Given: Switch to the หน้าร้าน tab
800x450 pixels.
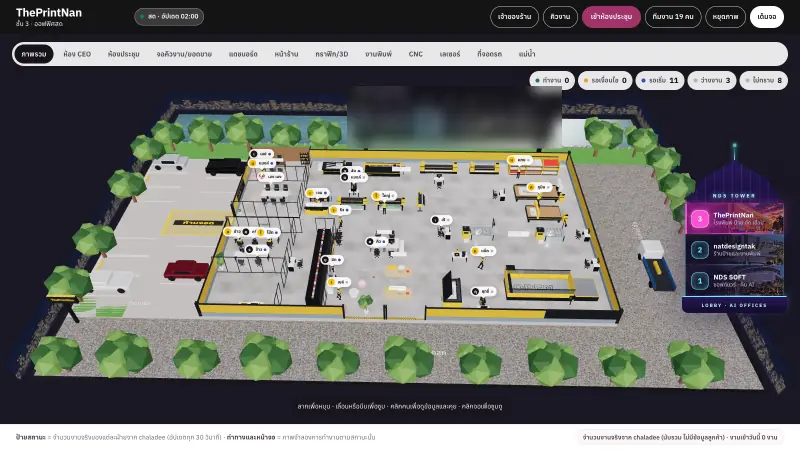Looking at the screenshot, I should (x=286, y=54).
